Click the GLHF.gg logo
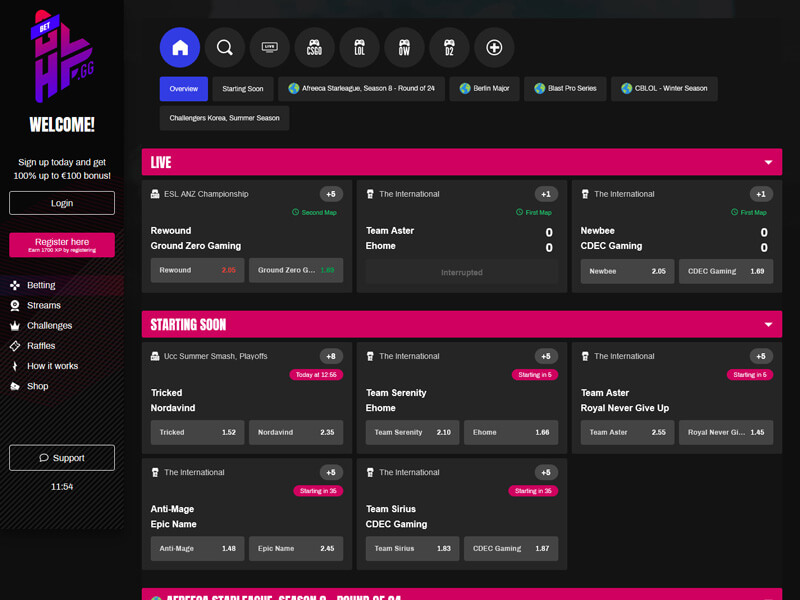The height and width of the screenshot is (600, 800). 62,56
